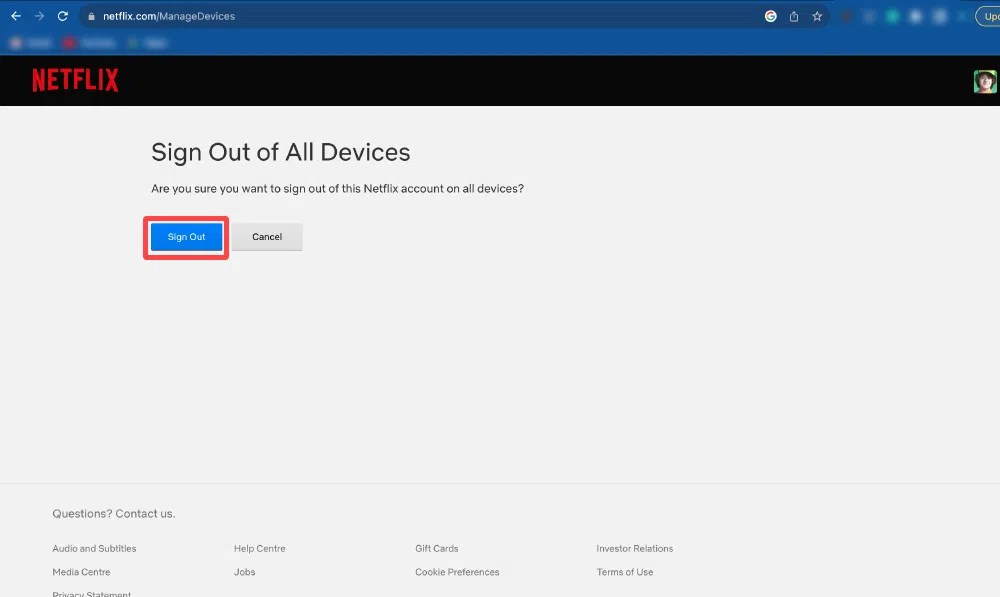Click the browser back arrow
The width and height of the screenshot is (1000, 597).
click(x=15, y=16)
